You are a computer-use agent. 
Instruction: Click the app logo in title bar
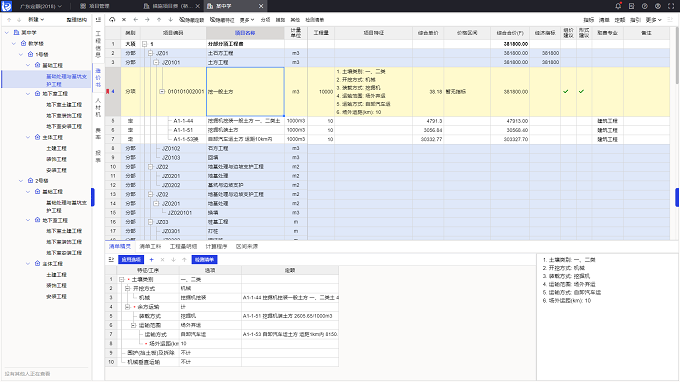click(x=7, y=6)
